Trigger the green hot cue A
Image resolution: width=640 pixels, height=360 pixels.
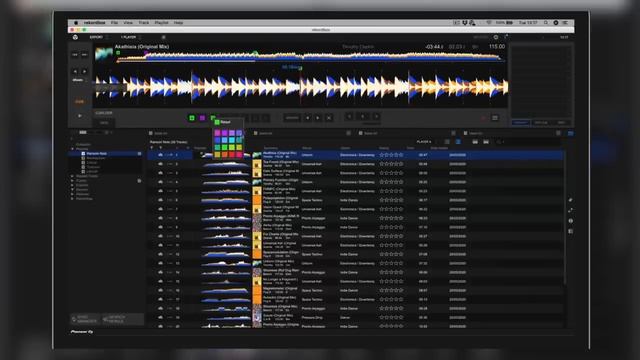pyautogui.click(x=192, y=118)
